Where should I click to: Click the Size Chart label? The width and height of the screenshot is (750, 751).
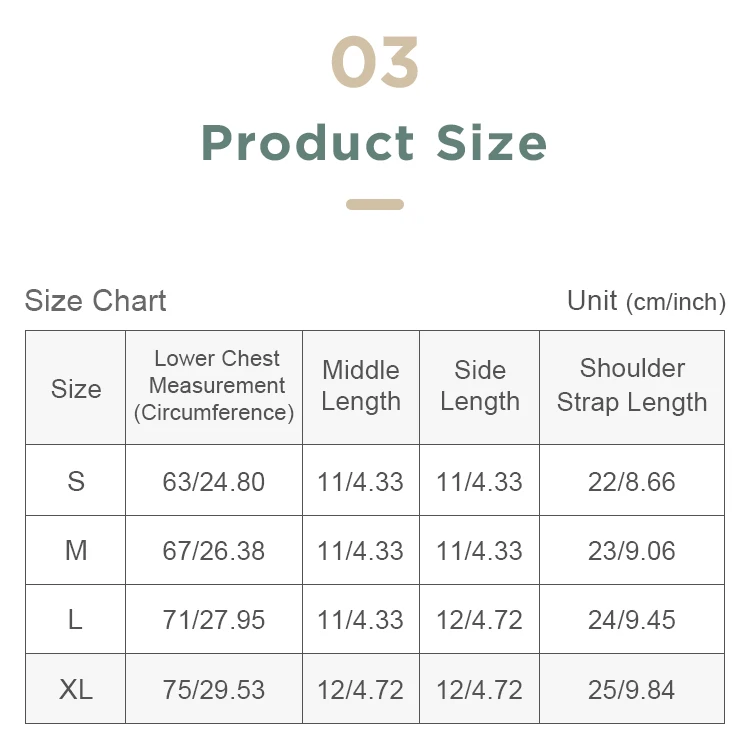tap(95, 301)
